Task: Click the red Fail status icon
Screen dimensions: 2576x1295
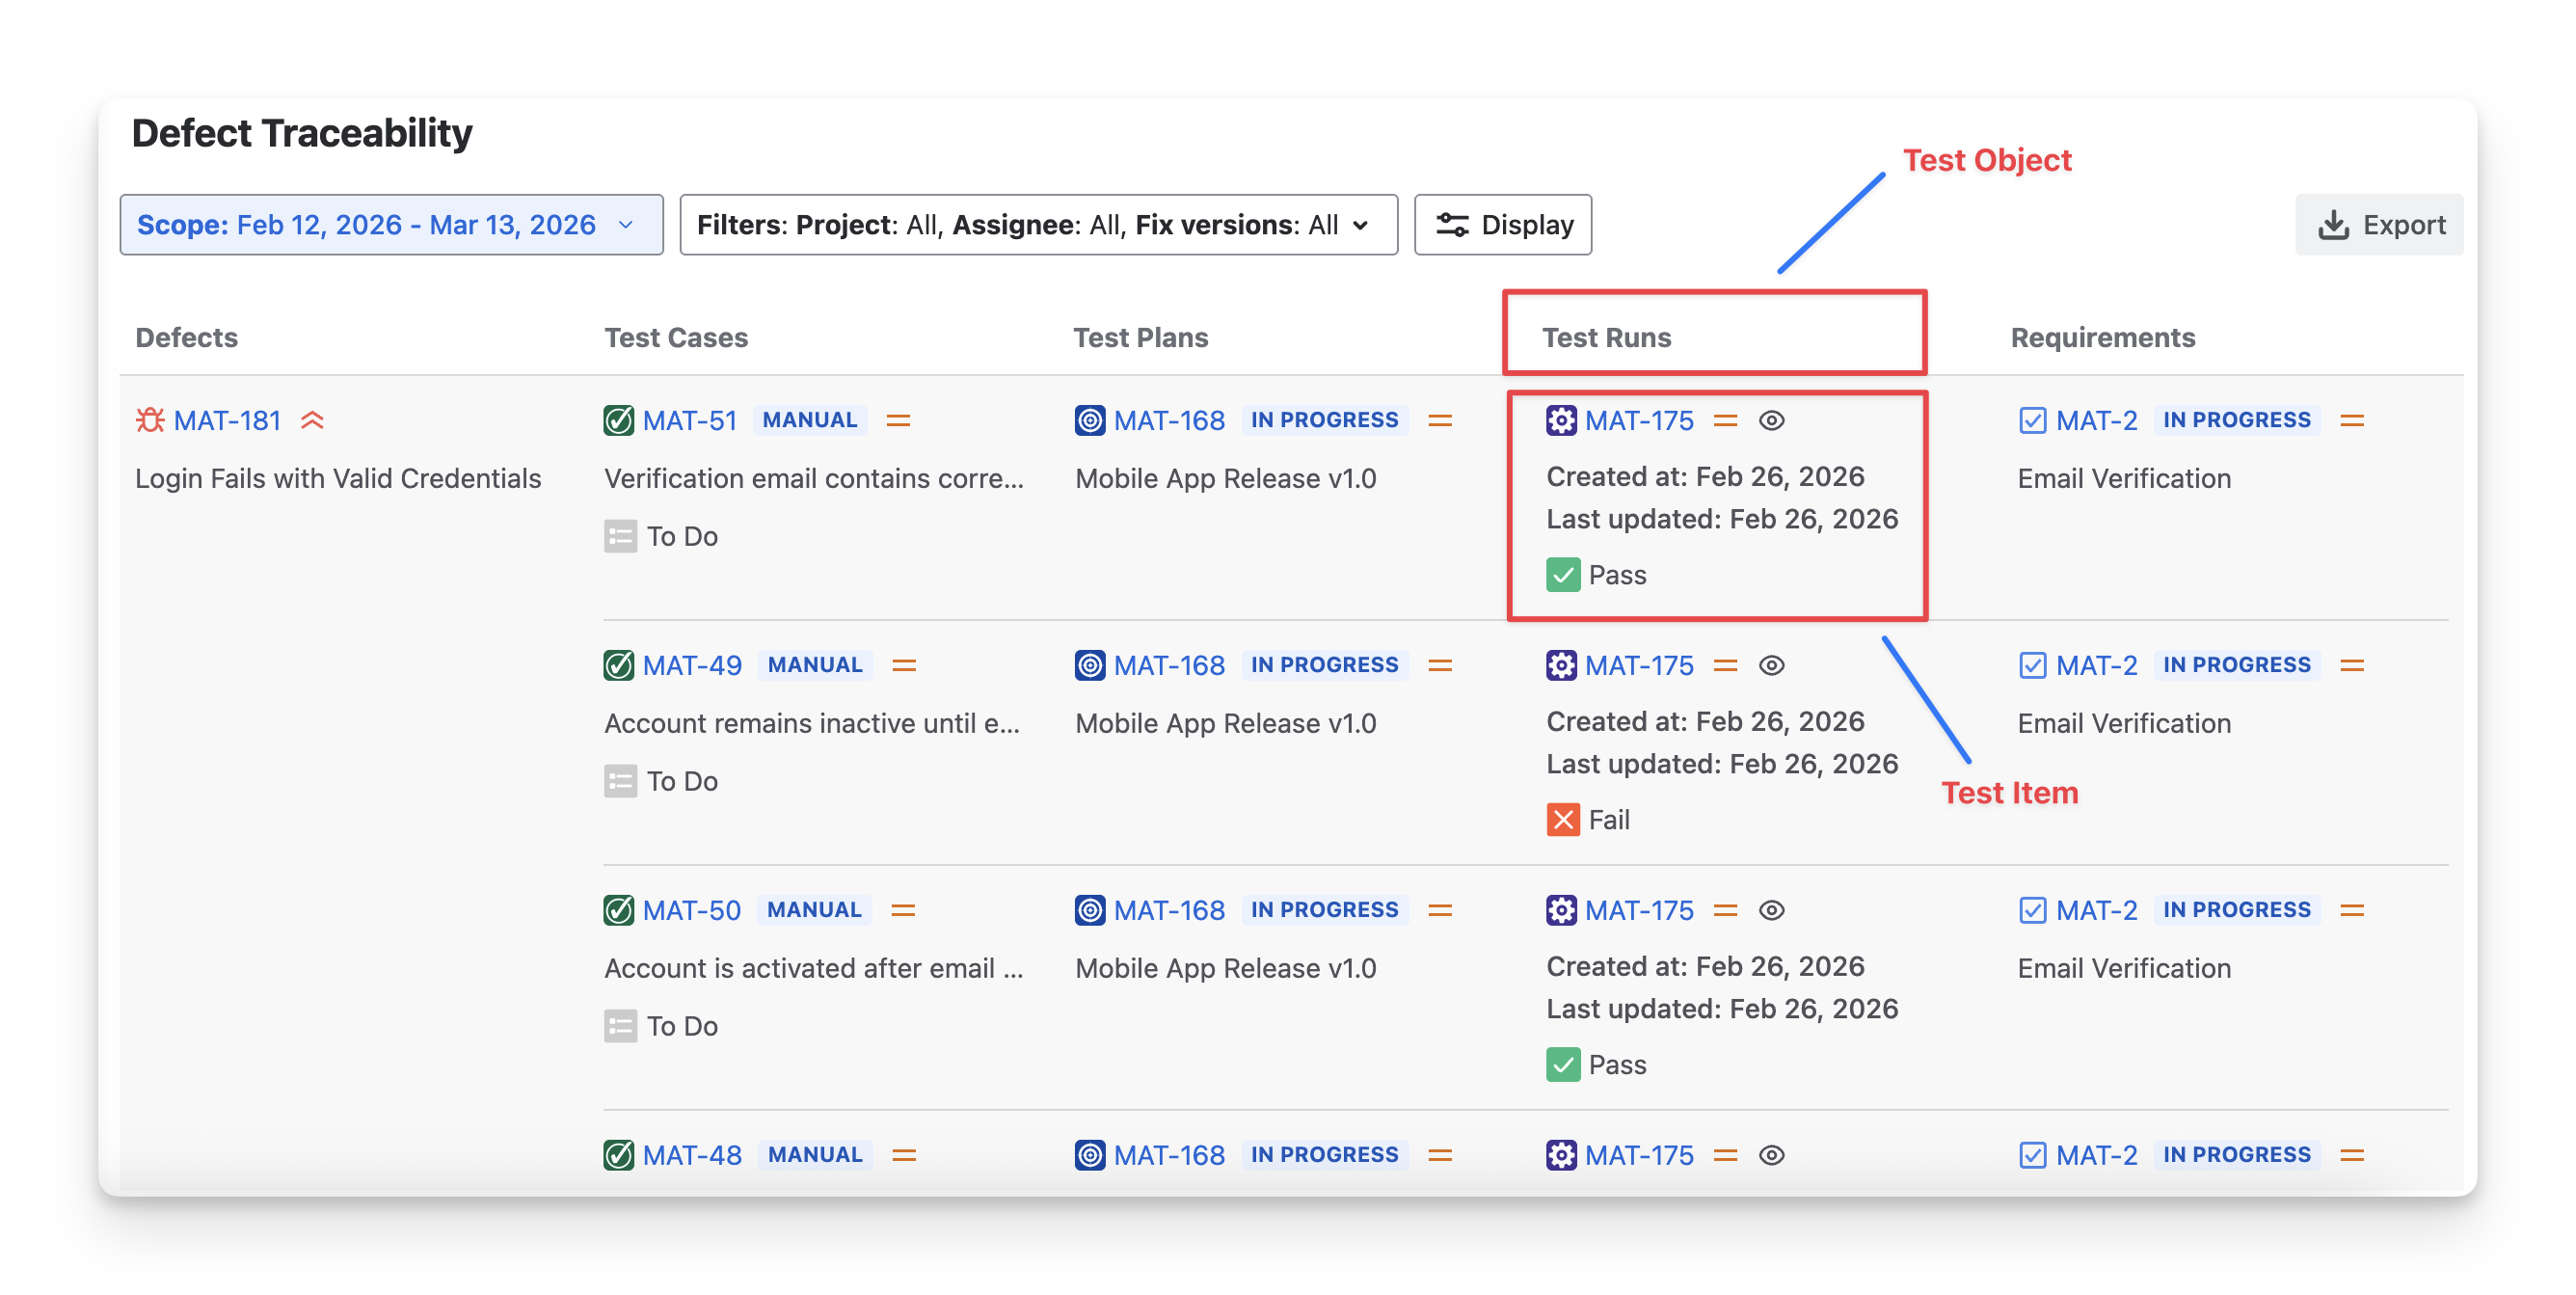Action: pos(1563,820)
